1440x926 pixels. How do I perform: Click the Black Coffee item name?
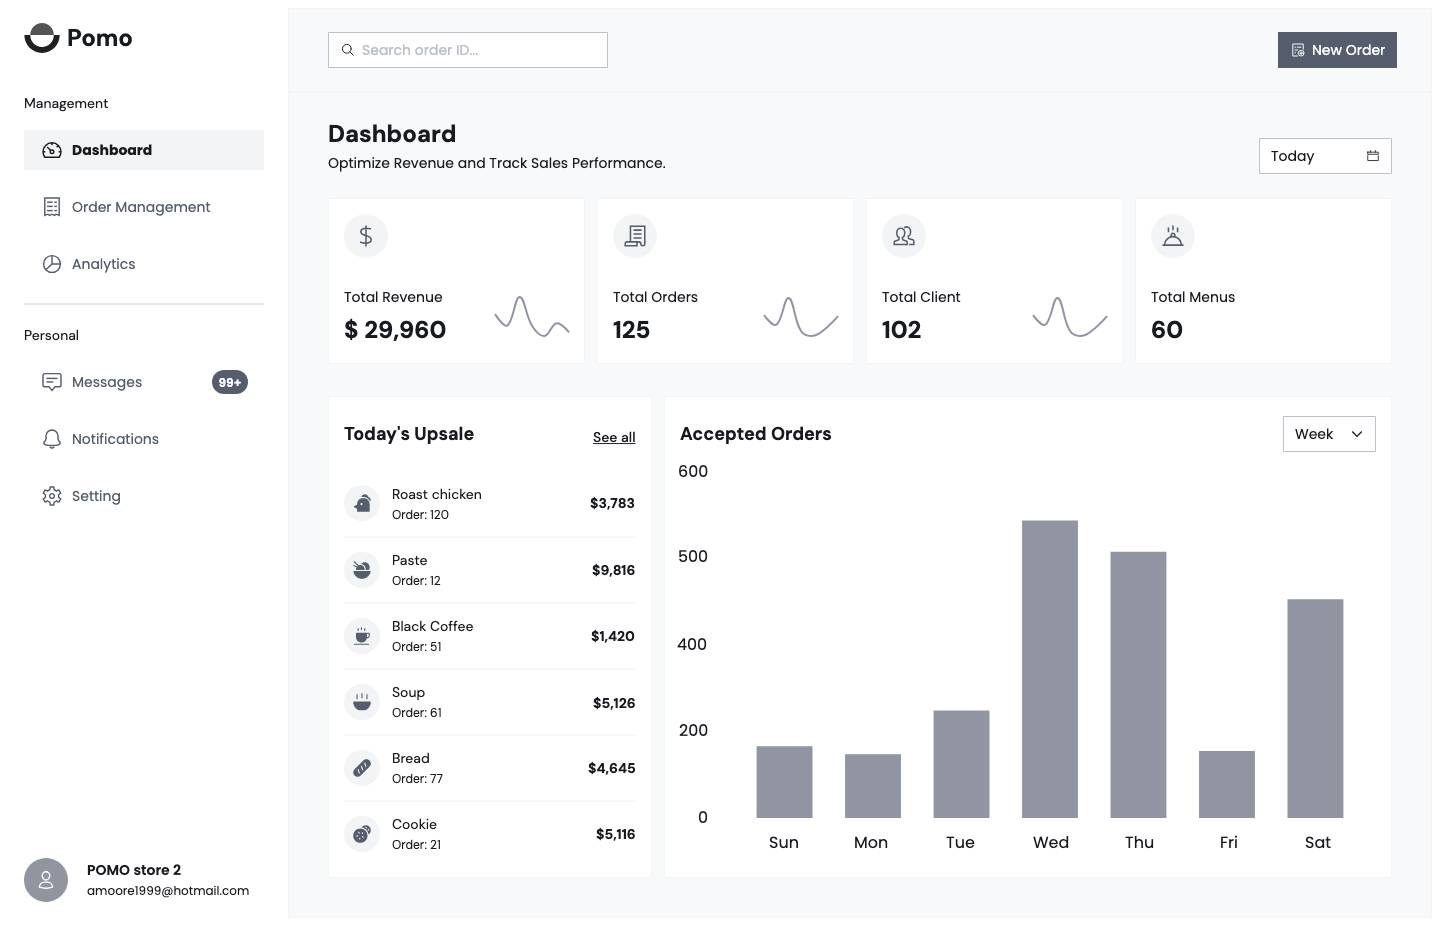(433, 626)
